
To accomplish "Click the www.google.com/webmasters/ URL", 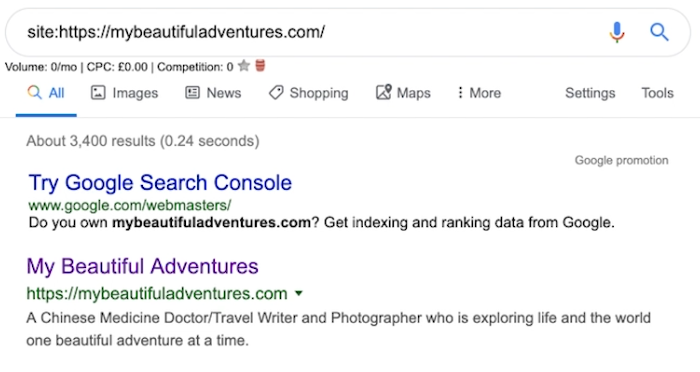I will pyautogui.click(x=130, y=205).
